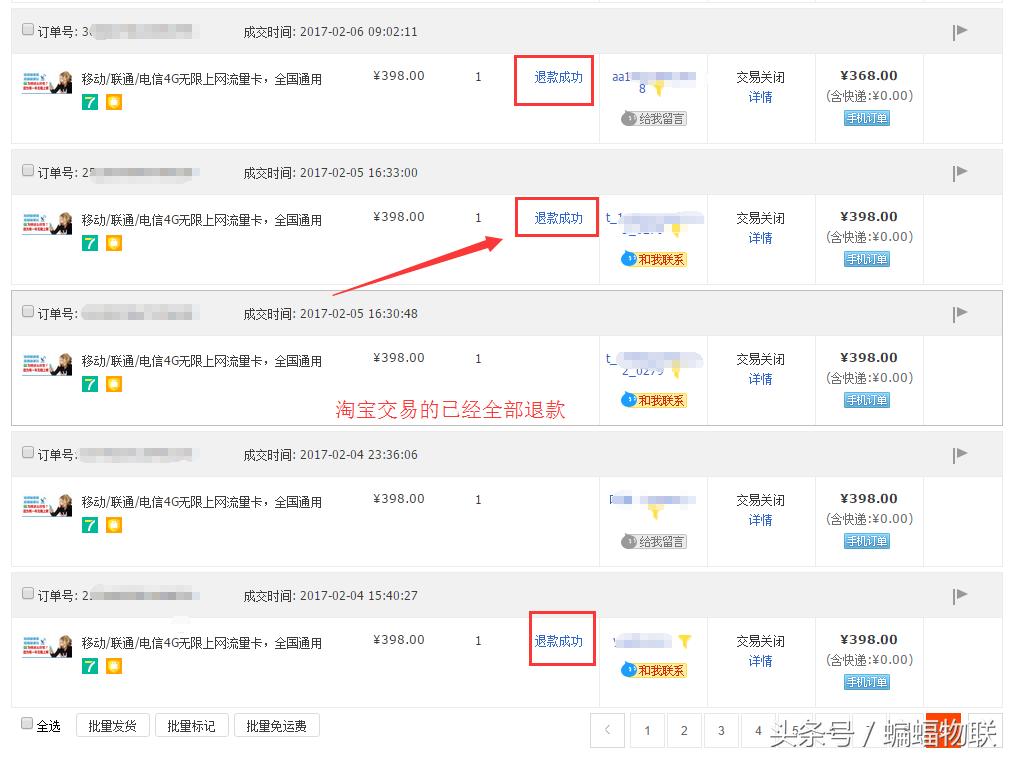1015x759 pixels.
Task: Check the checkbox for the 2017-02-06 order
Action: (x=27, y=30)
